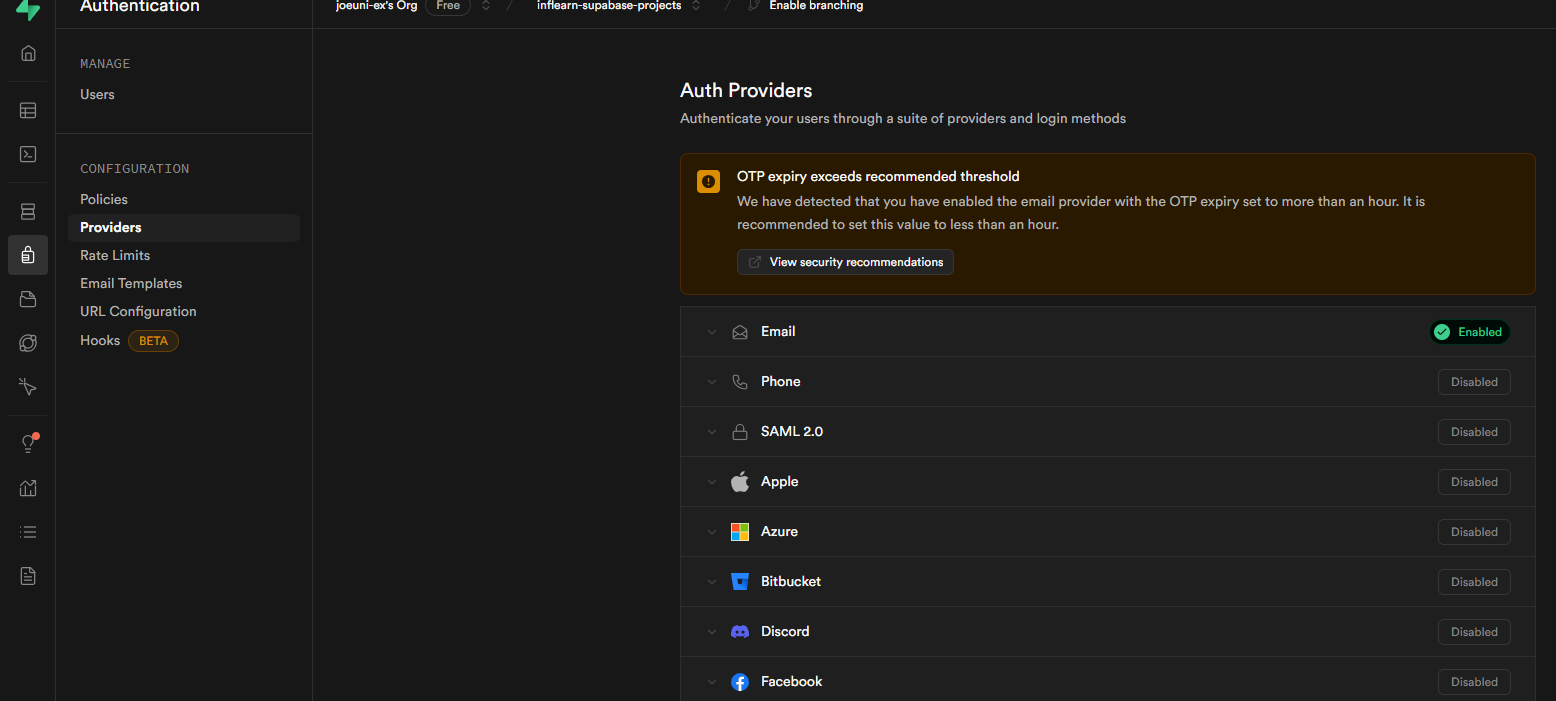Screen dimensions: 1556x701
Task: Click the Disabled badge on Phone row
Action: point(1474,382)
